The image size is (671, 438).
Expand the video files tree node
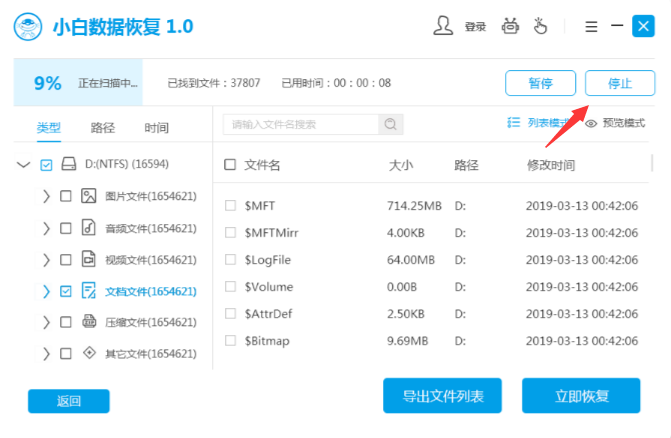pyautogui.click(x=46, y=260)
